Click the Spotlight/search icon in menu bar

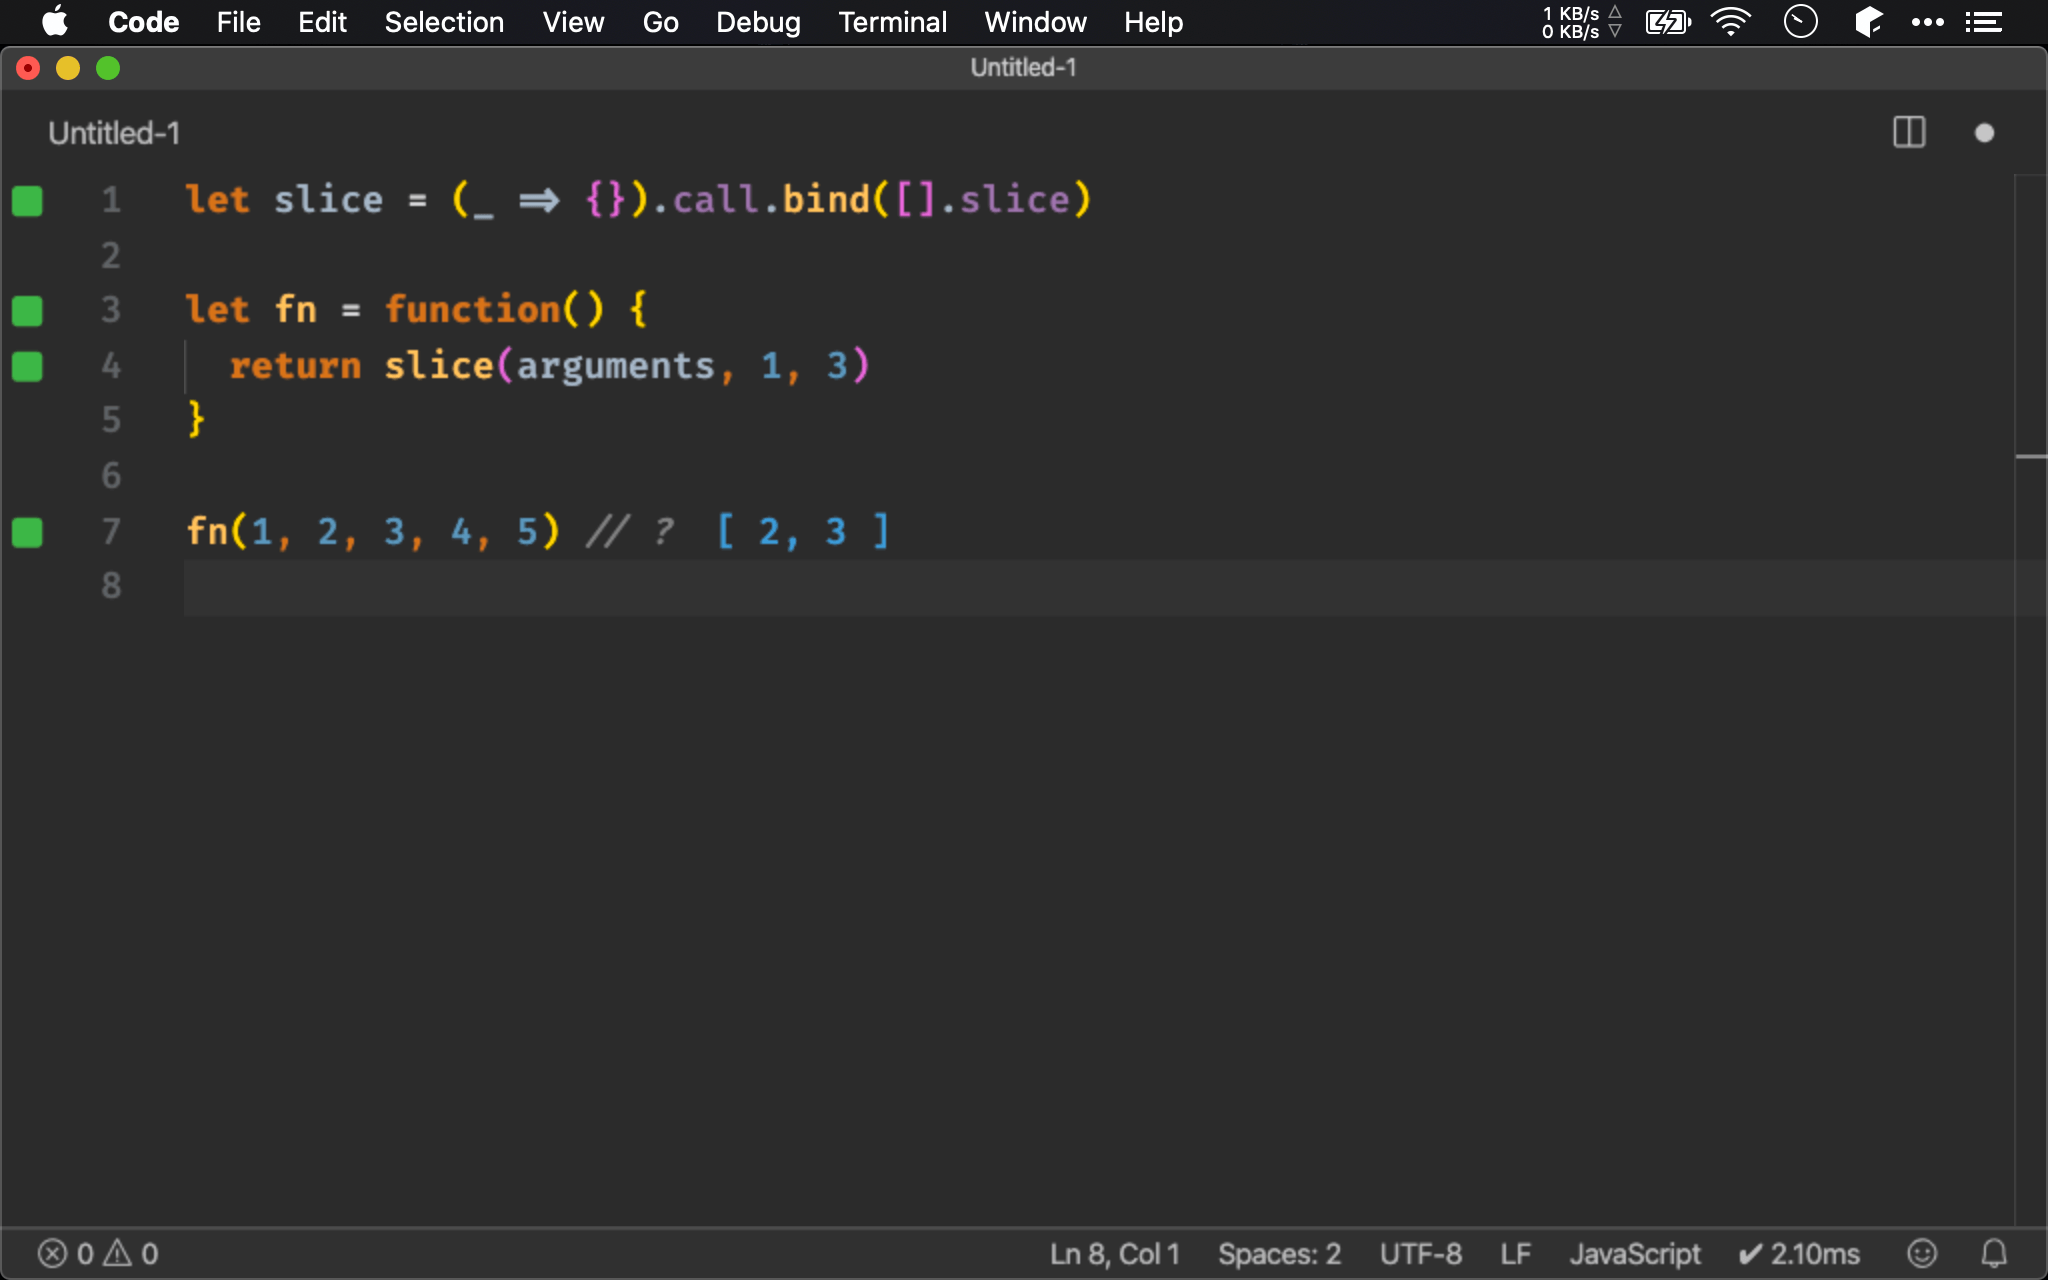pyautogui.click(x=1802, y=22)
